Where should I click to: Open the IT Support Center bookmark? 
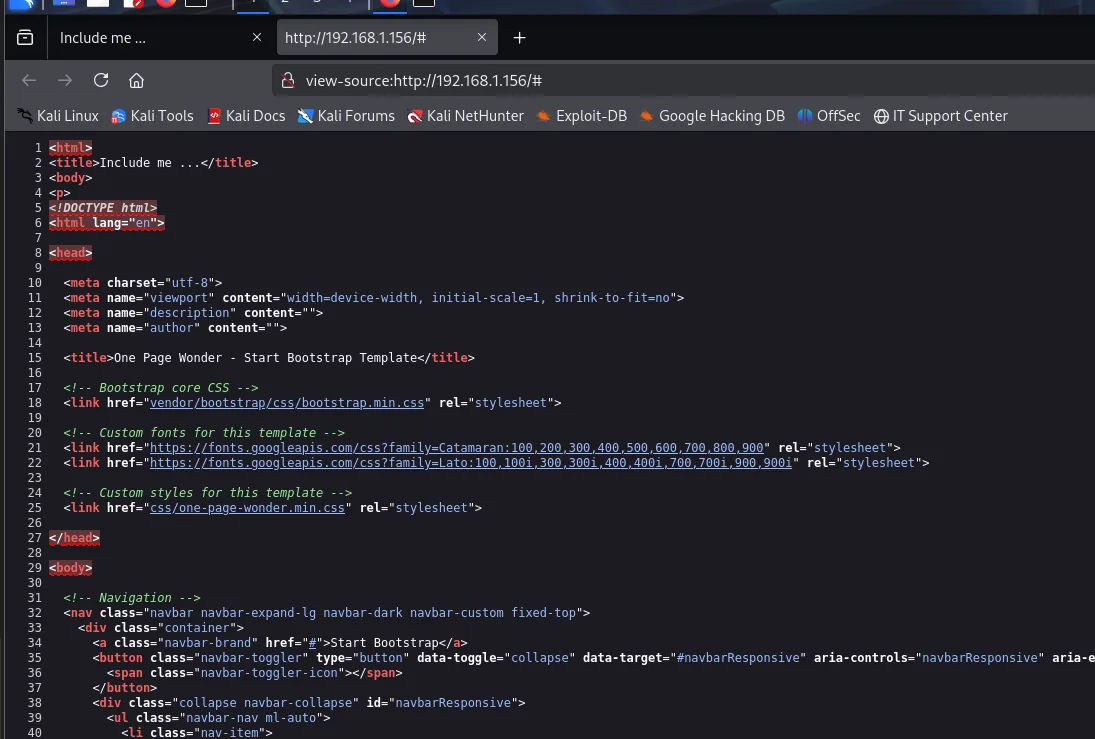(941, 116)
